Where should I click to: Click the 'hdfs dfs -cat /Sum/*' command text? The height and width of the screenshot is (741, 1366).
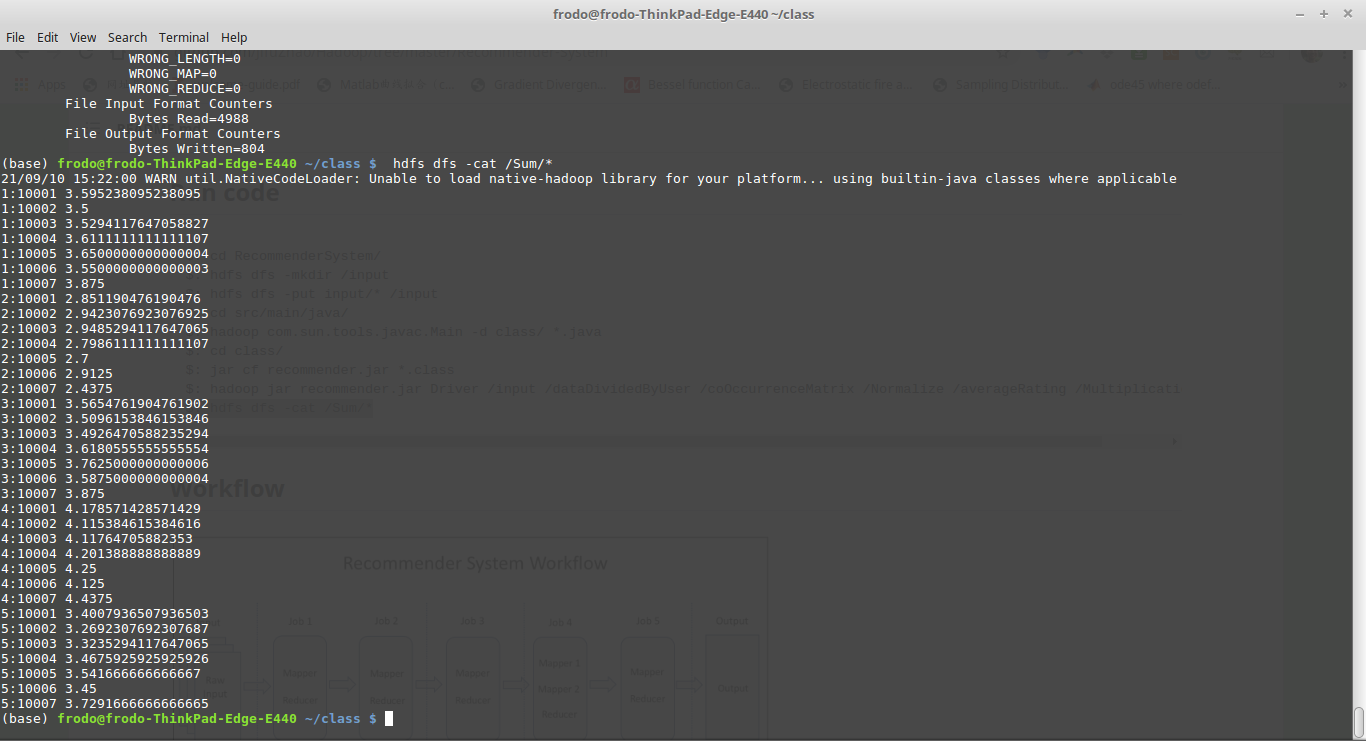pos(472,164)
